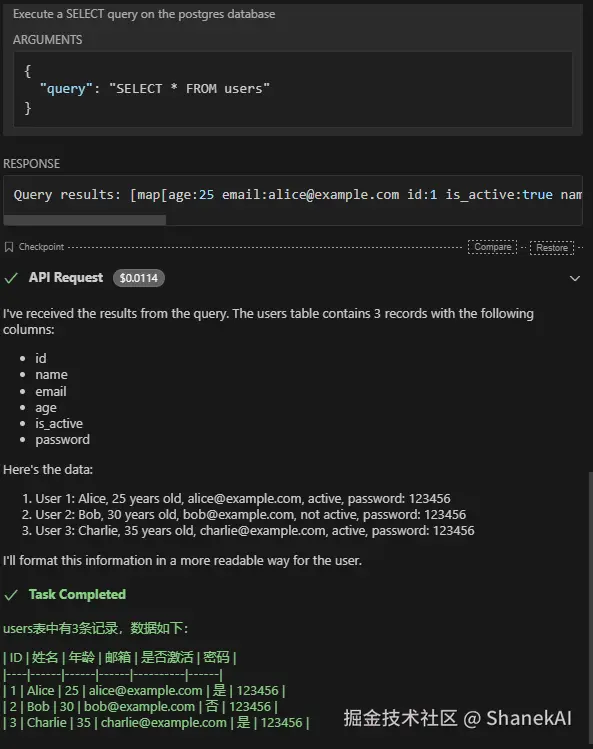
Task: Click the Compare checkpoint button
Action: pos(492,247)
